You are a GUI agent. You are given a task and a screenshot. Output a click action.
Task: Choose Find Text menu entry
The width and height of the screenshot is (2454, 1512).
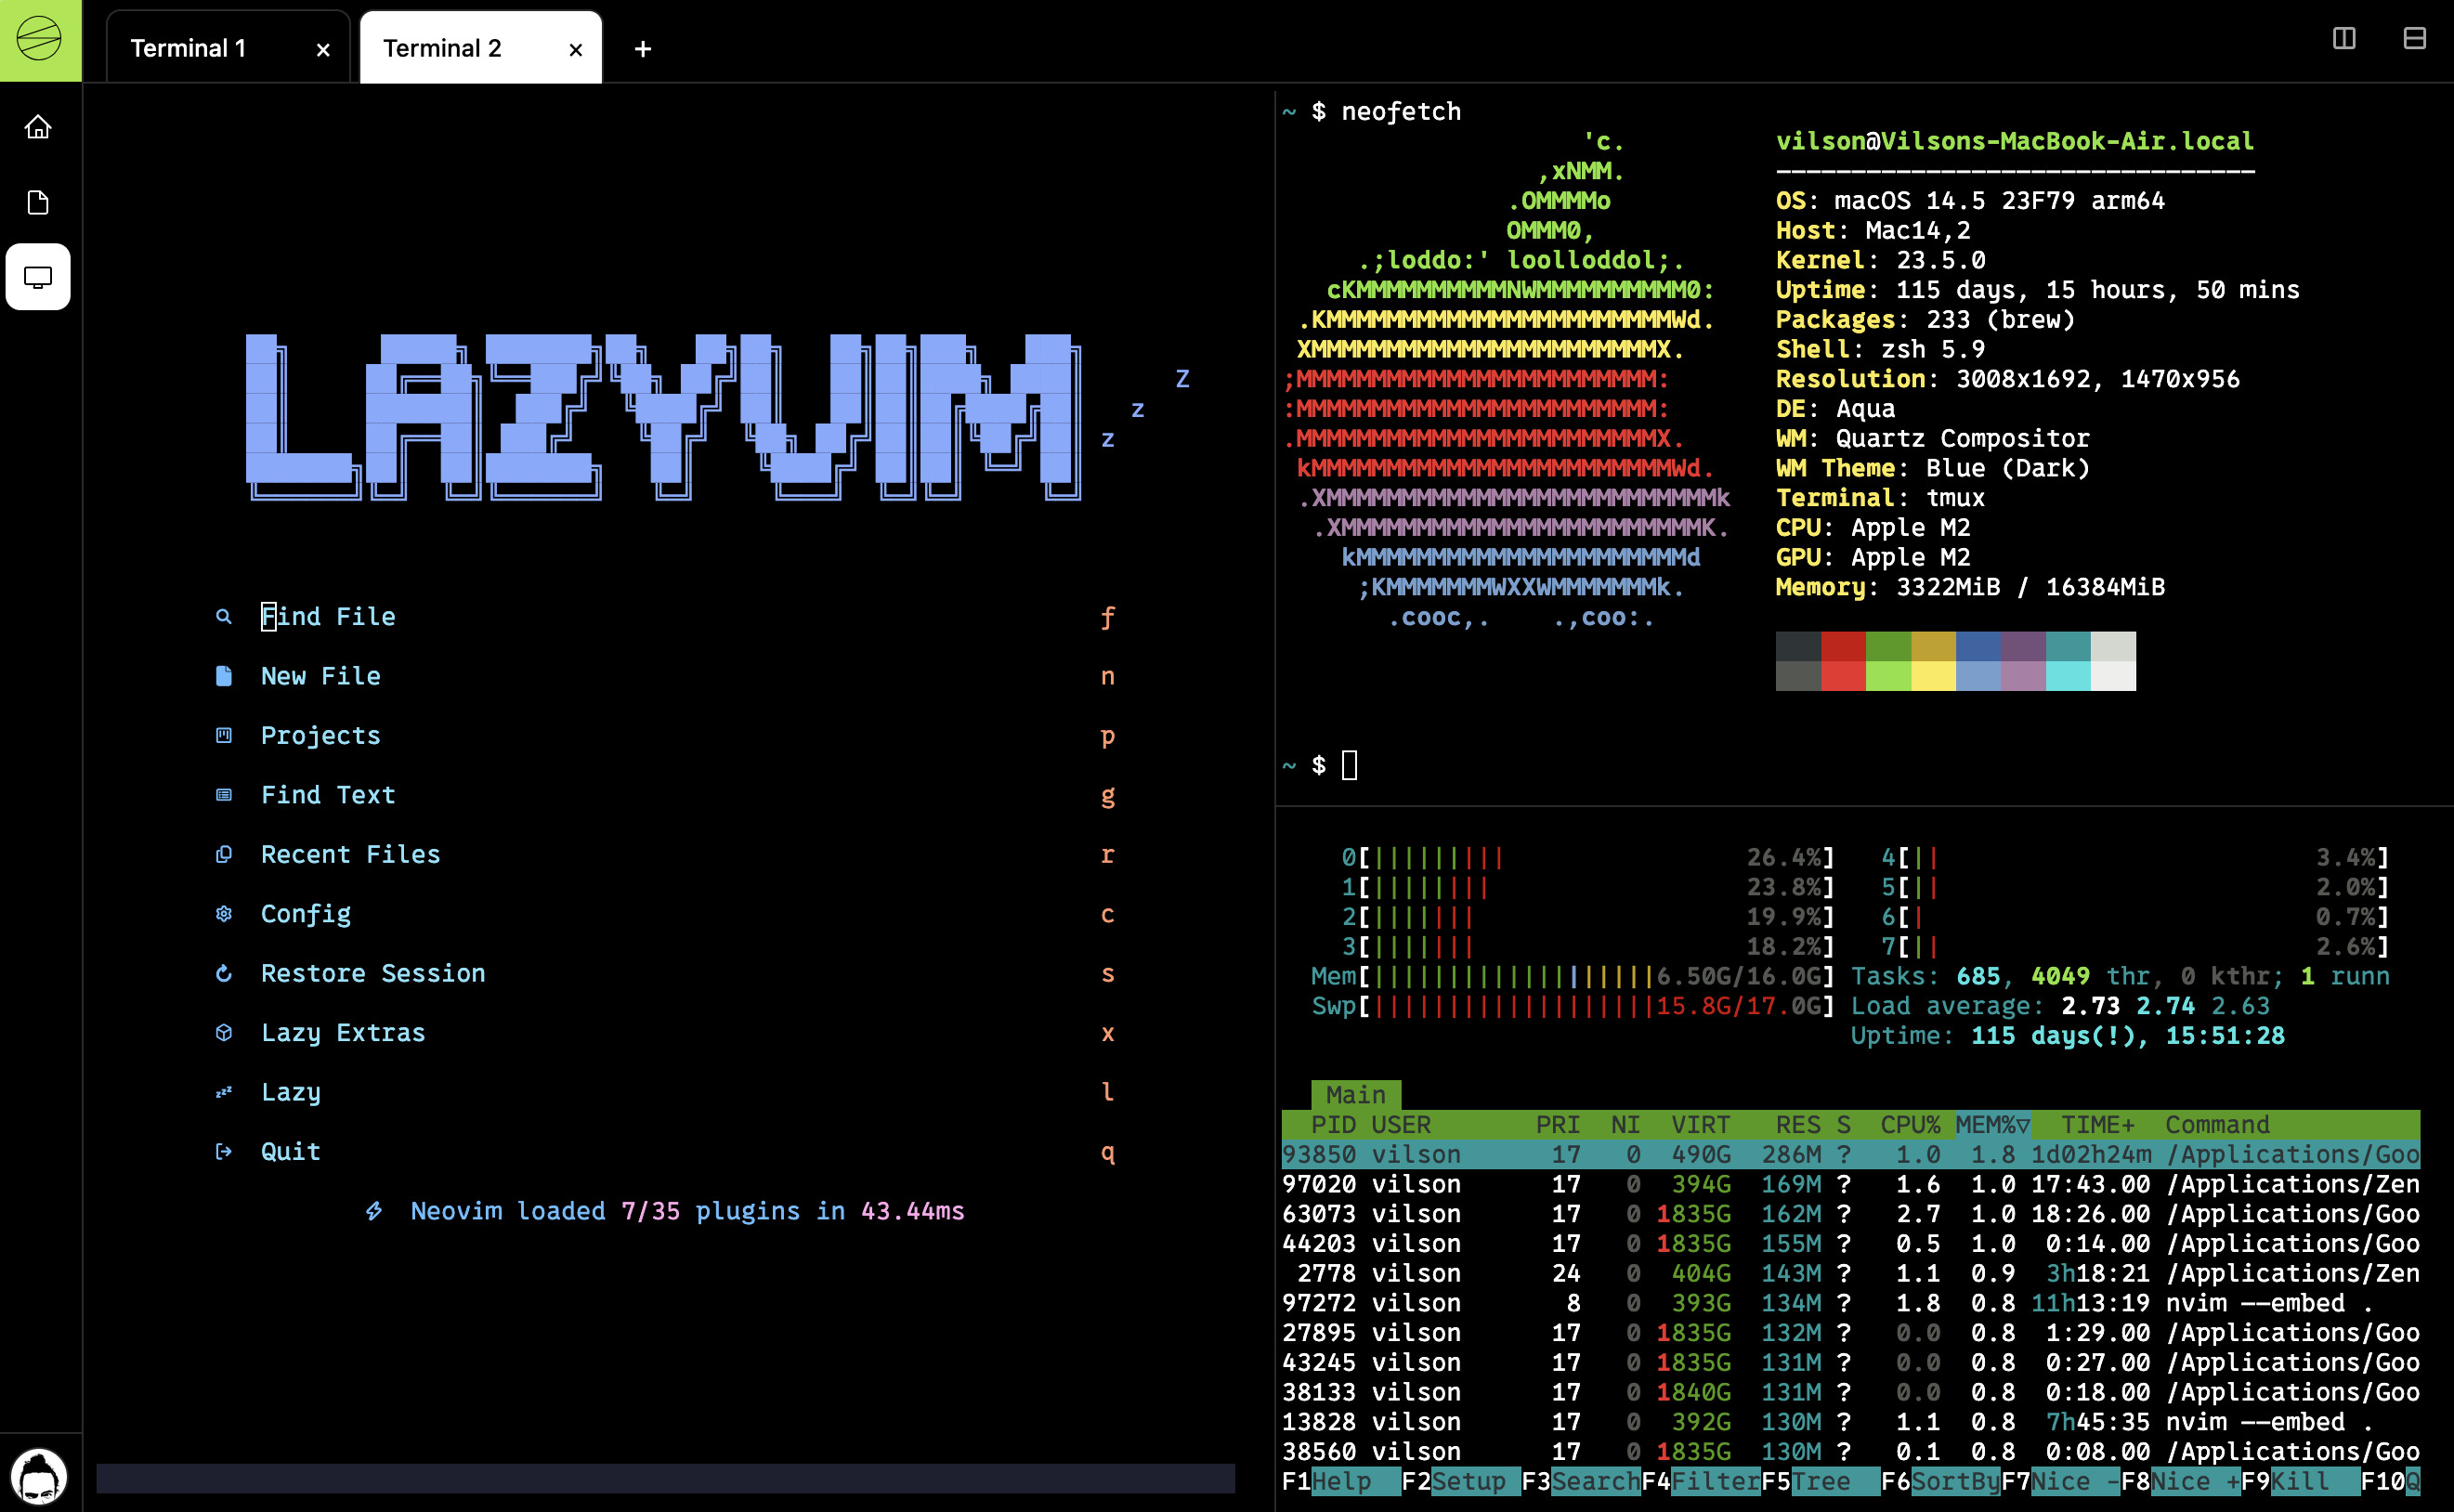click(328, 795)
